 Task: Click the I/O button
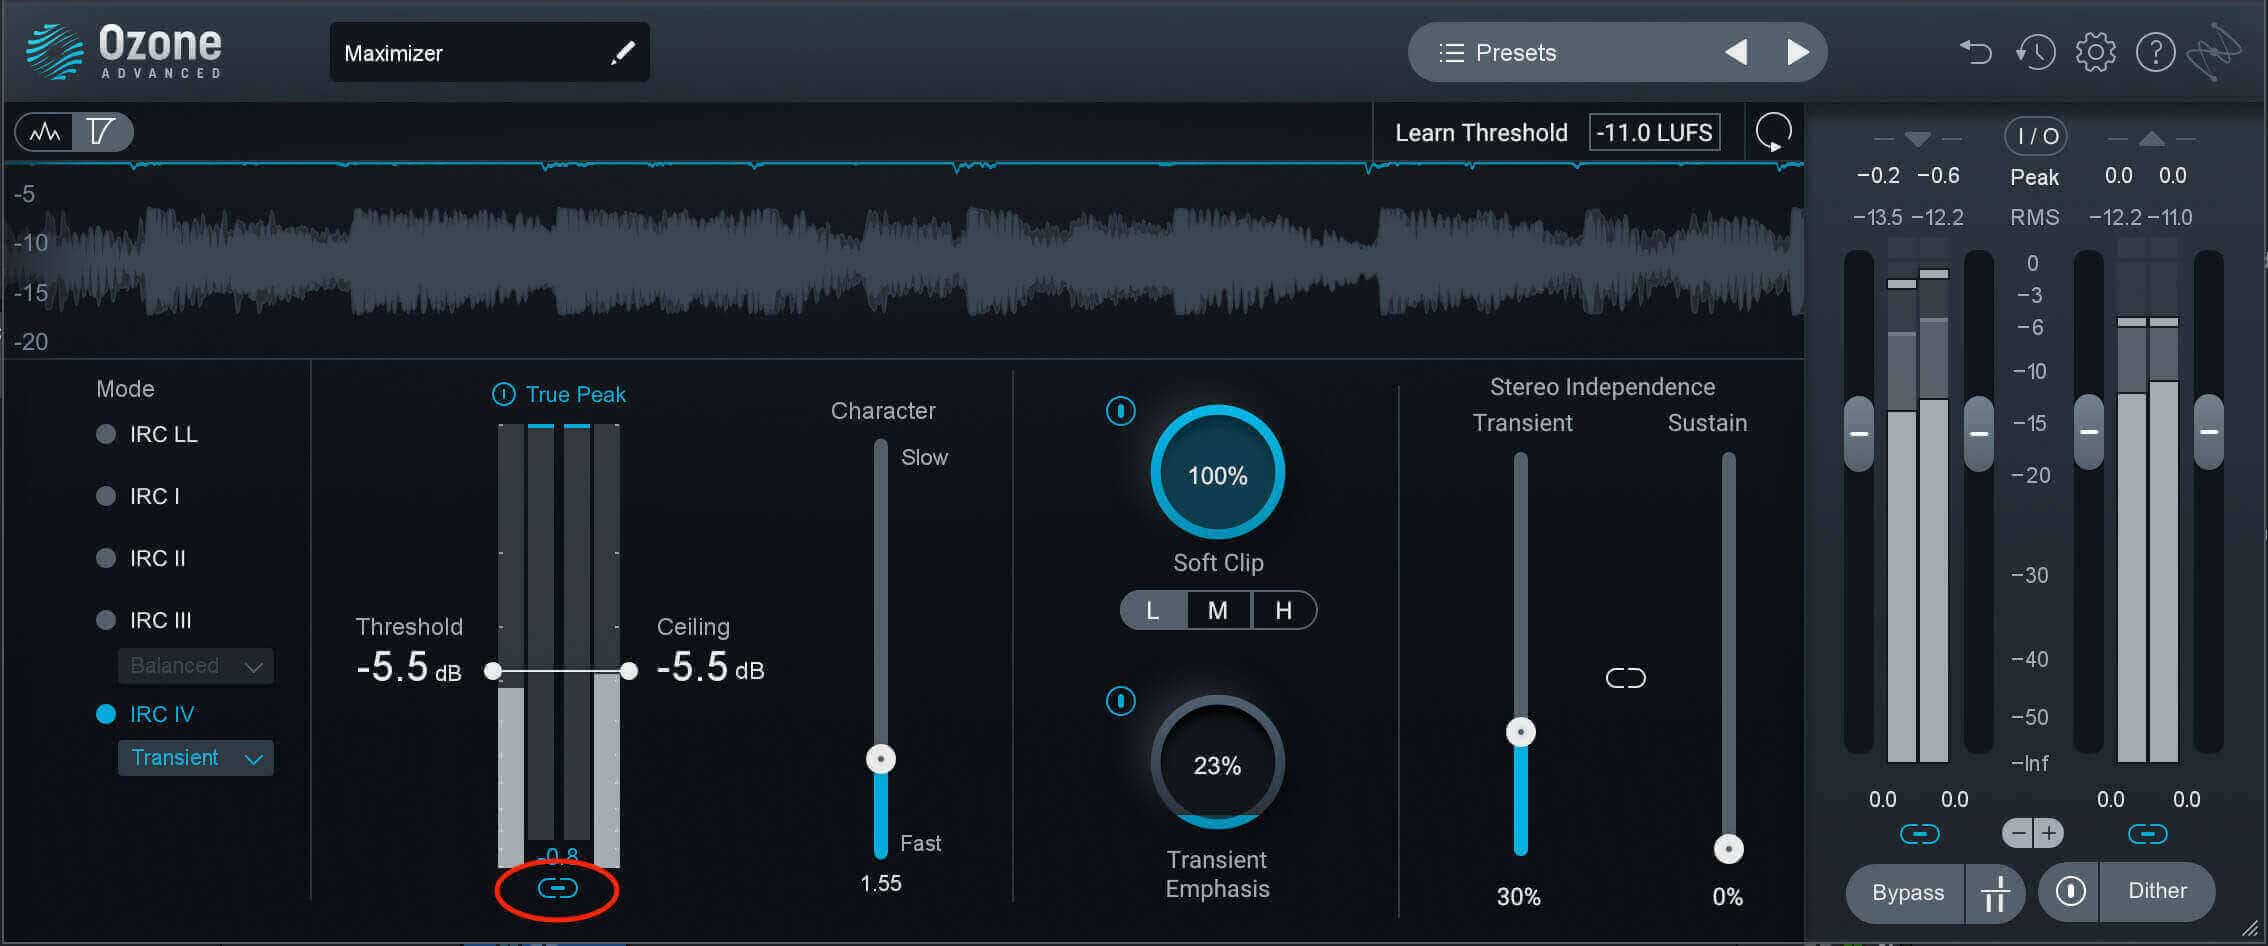[2036, 136]
